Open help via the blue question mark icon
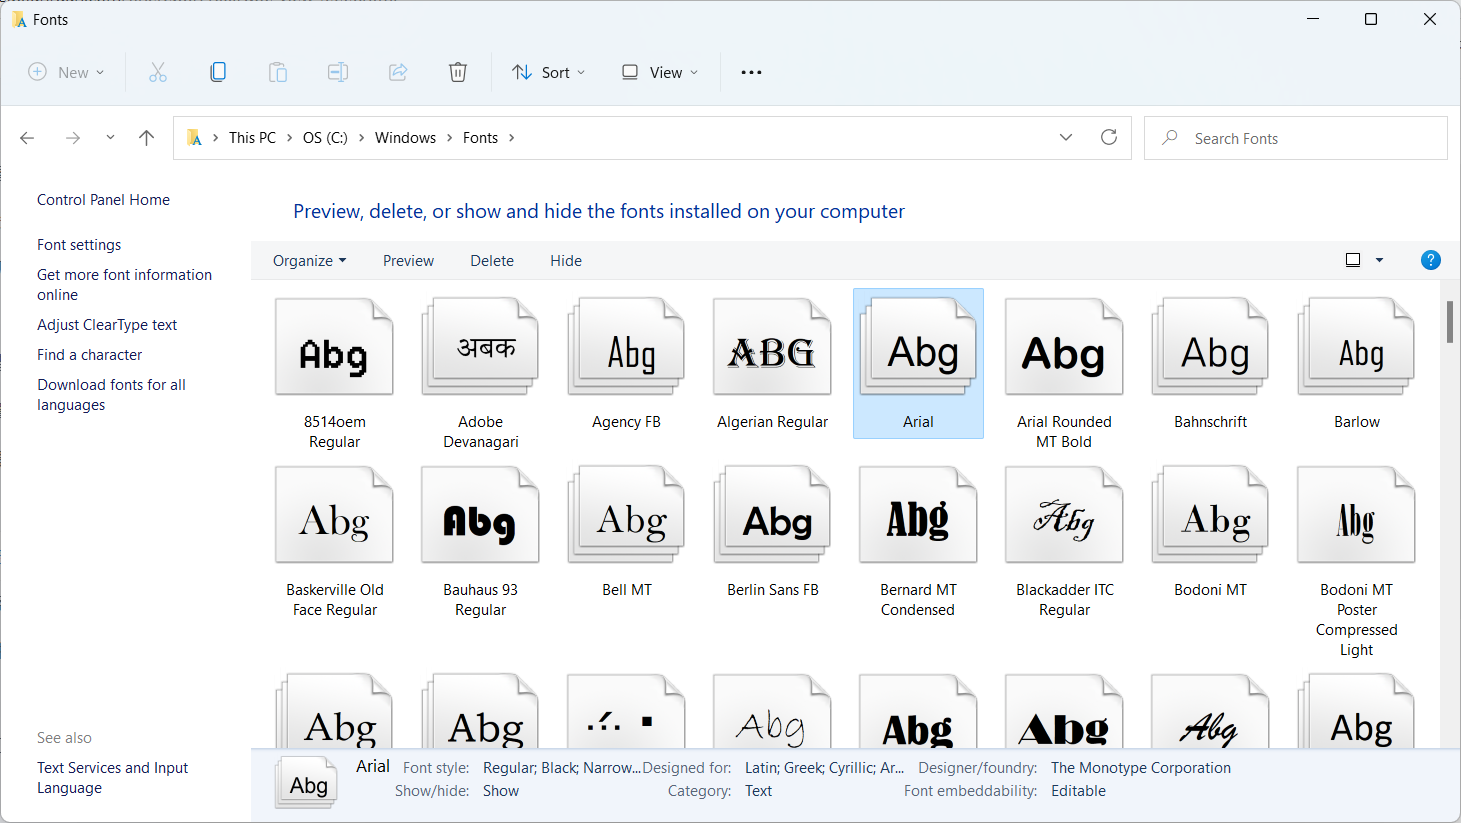The width and height of the screenshot is (1461, 823). tap(1430, 259)
